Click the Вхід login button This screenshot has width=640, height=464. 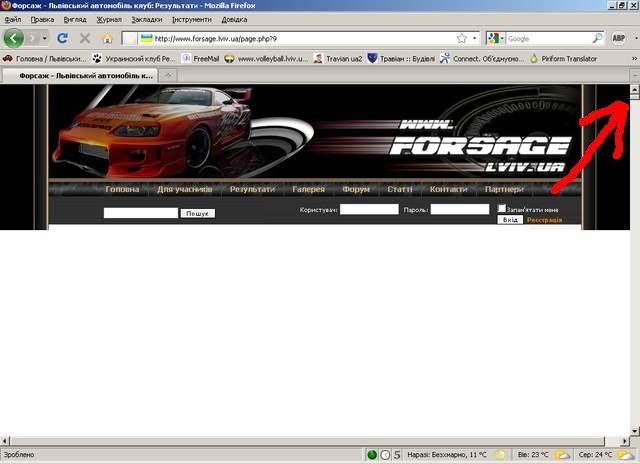point(510,220)
